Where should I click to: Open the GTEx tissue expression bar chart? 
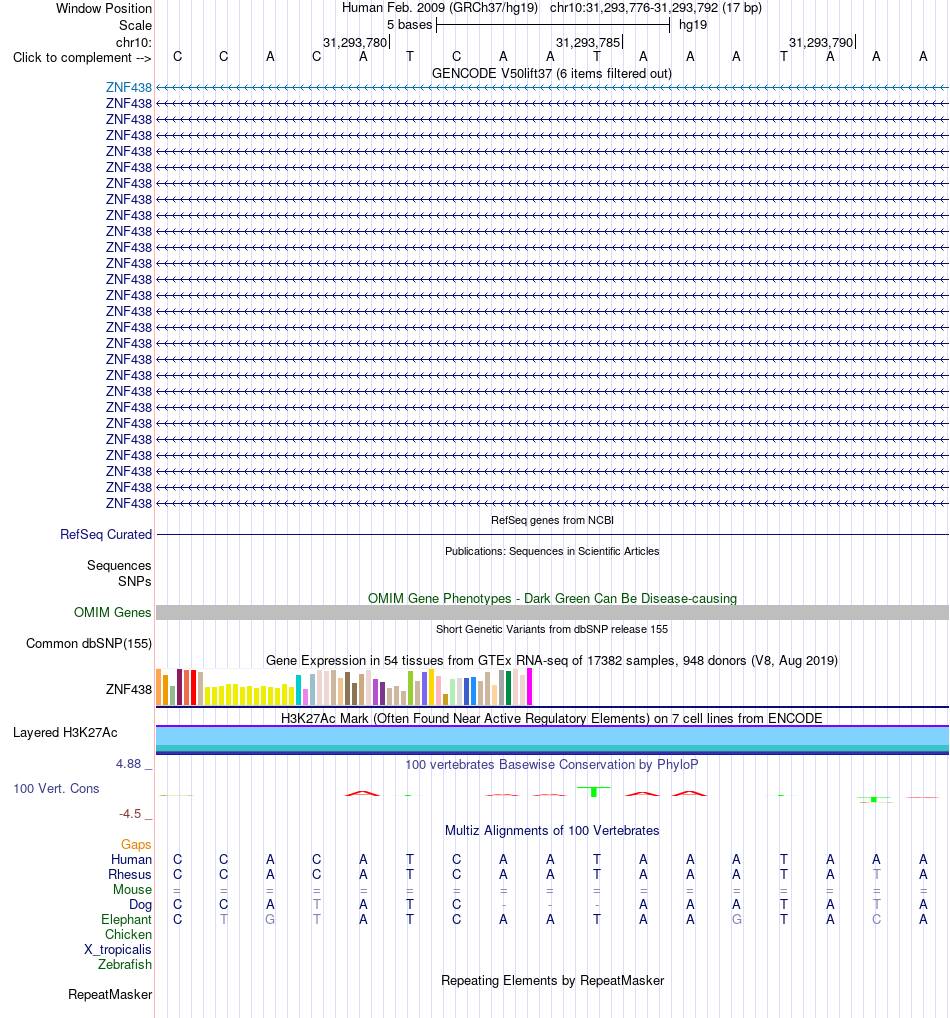(x=344, y=687)
